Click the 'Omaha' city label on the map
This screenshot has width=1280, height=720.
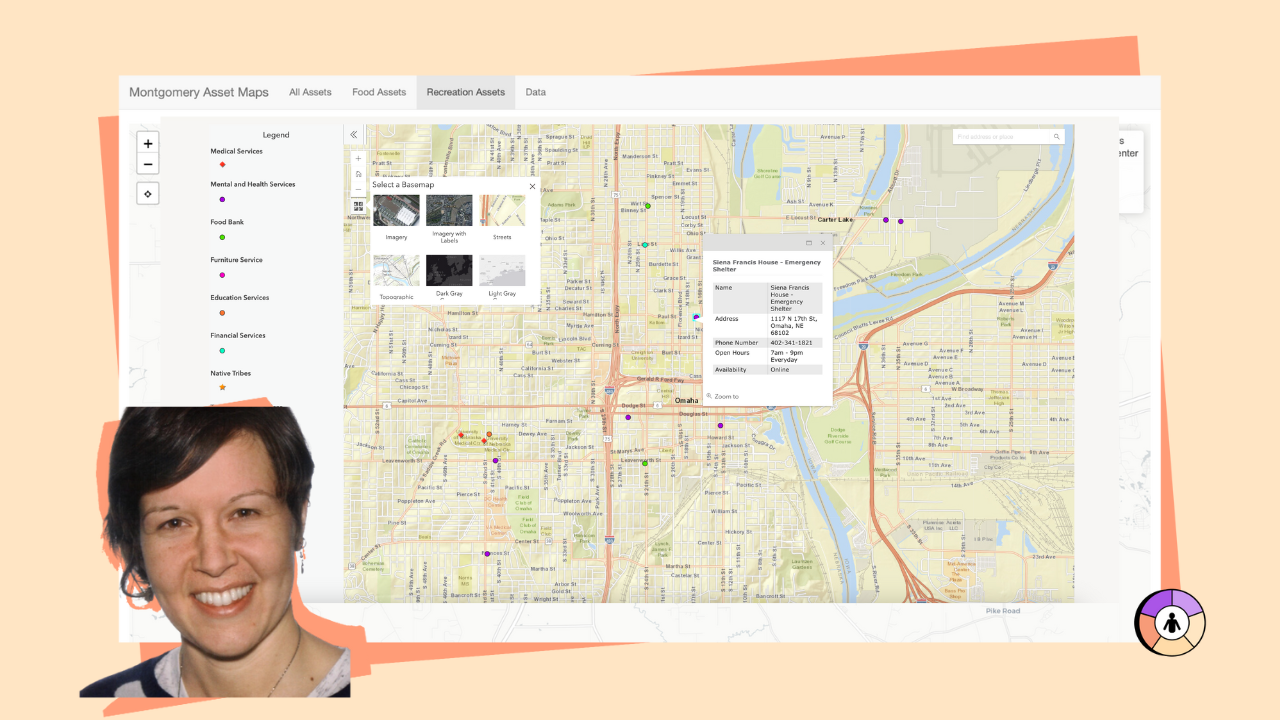687,401
